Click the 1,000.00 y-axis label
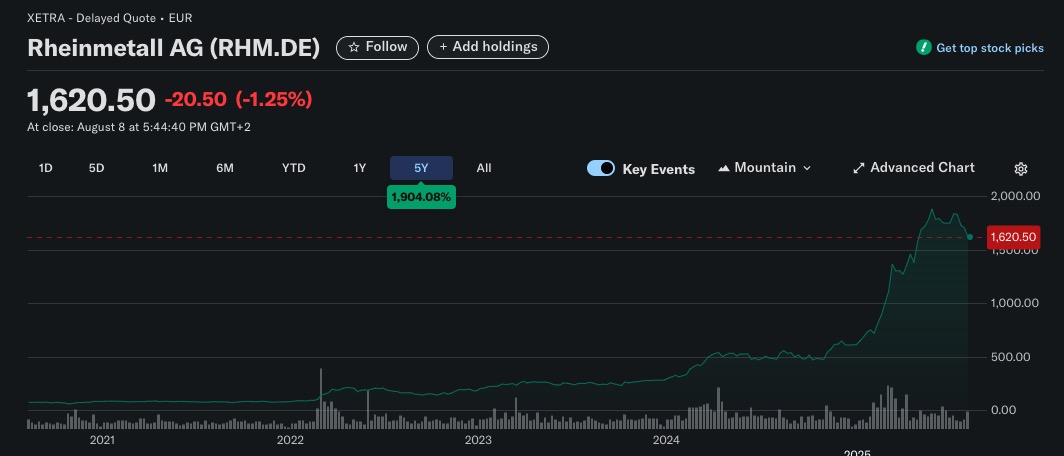The image size is (1064, 456). pyautogui.click(x=1015, y=303)
